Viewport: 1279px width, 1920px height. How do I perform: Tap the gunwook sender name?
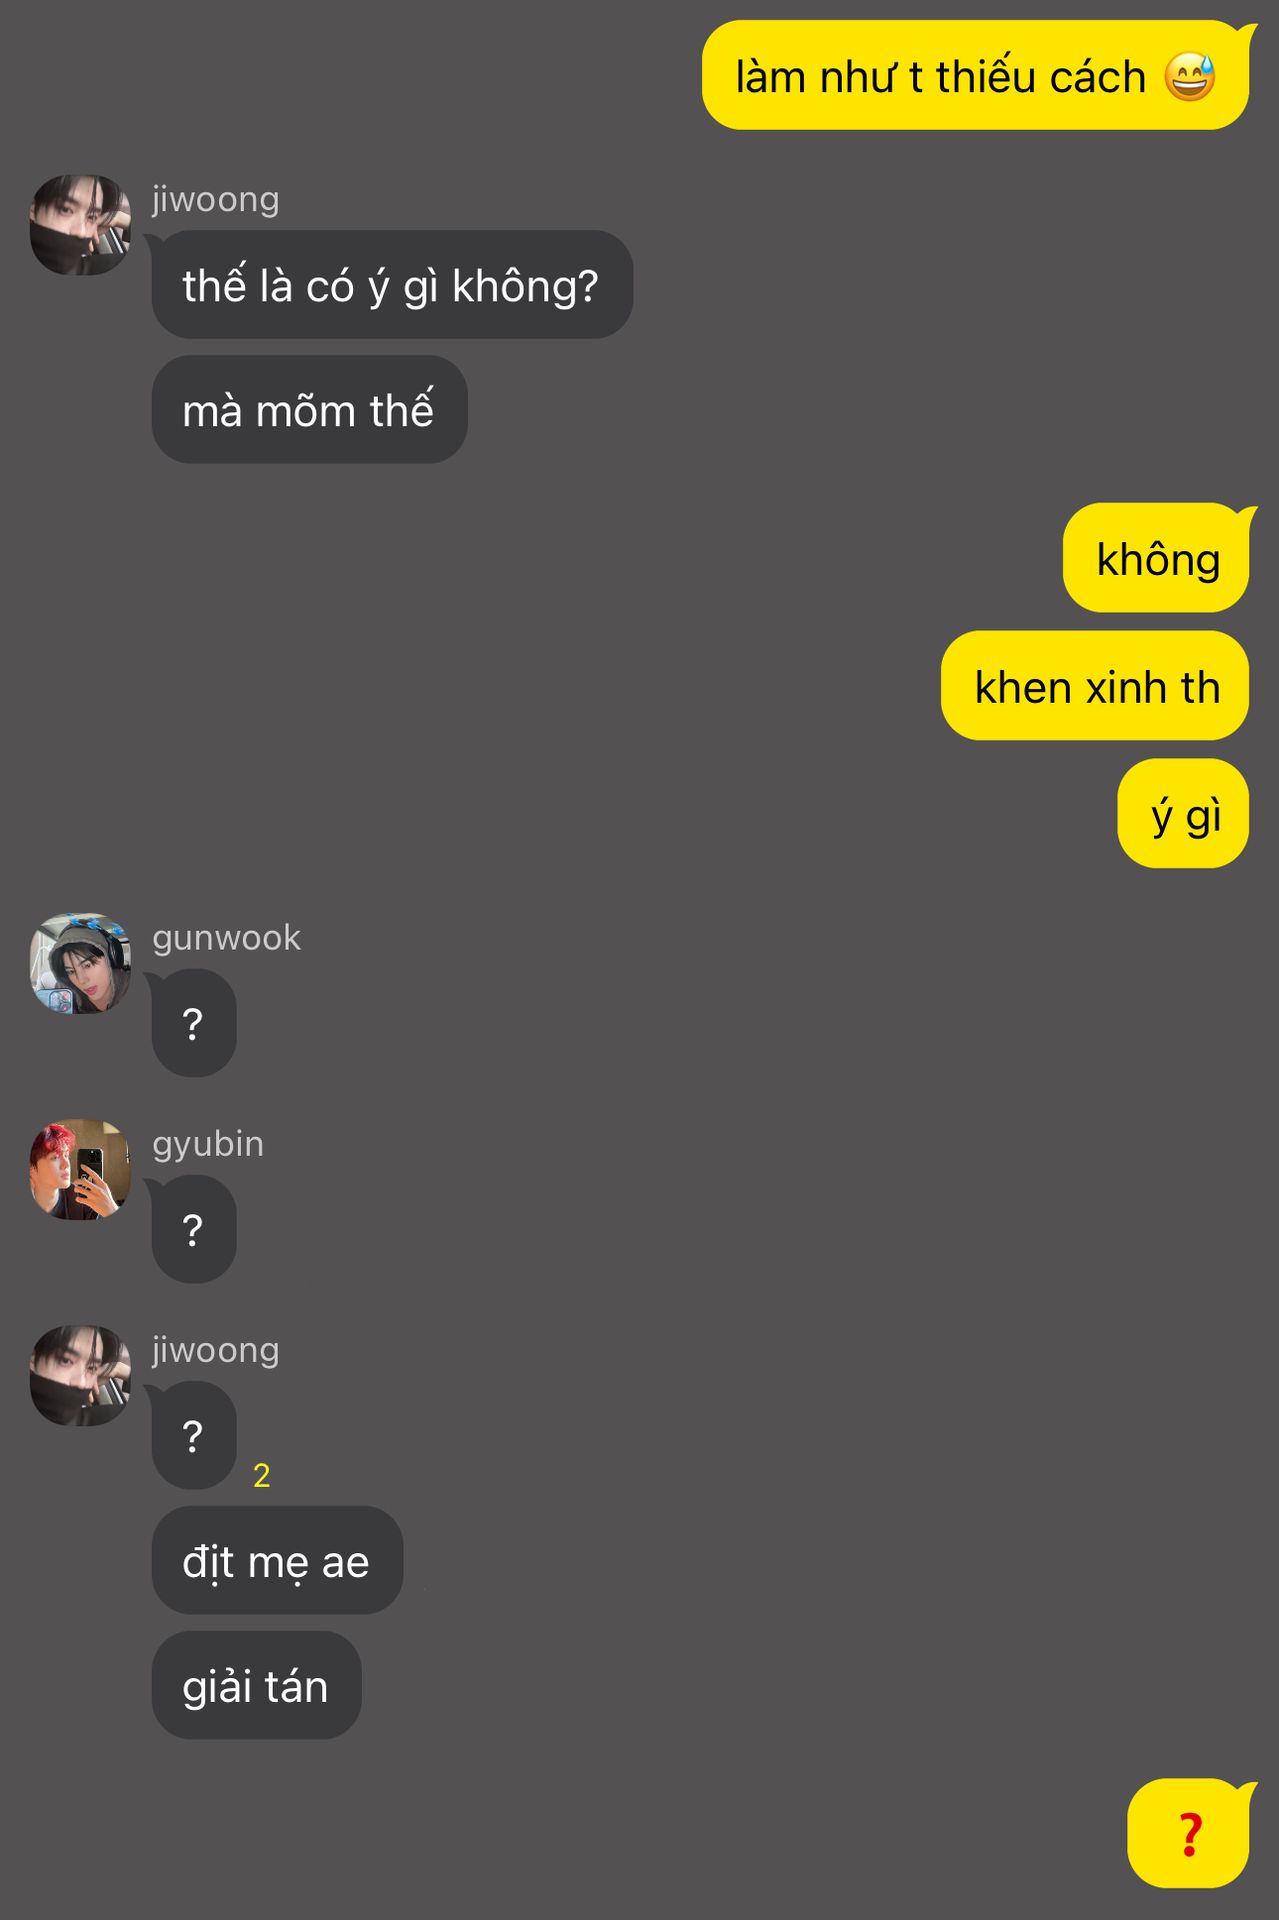[x=226, y=938]
